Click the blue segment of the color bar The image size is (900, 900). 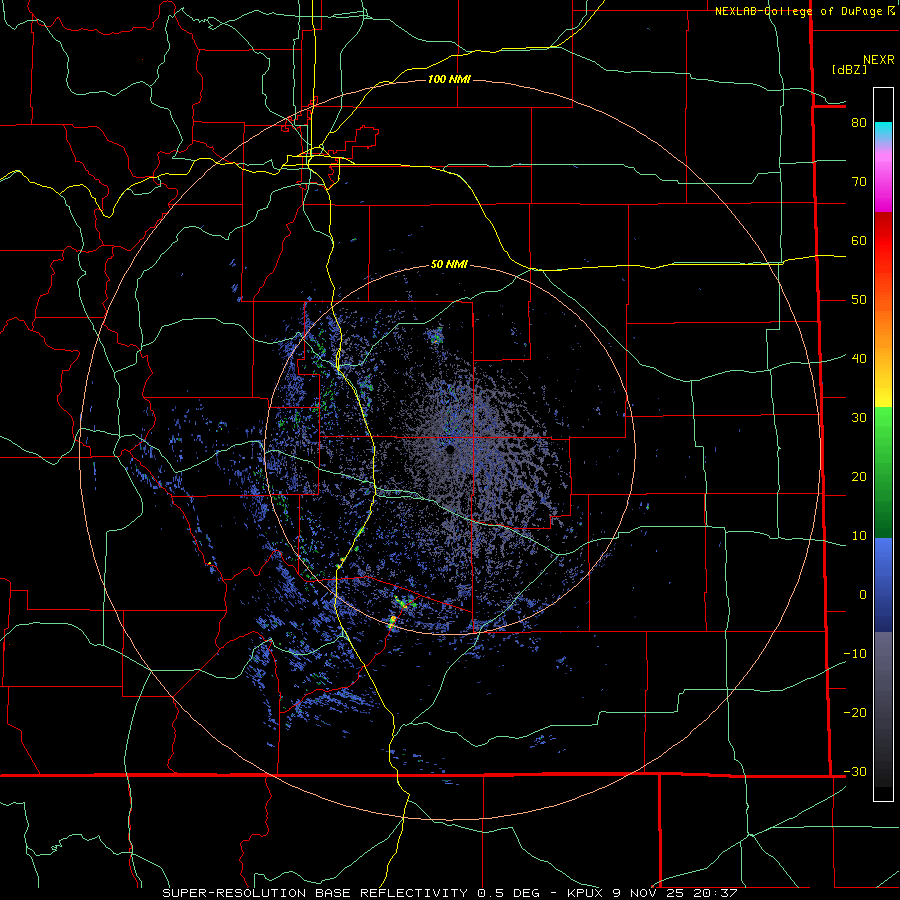point(883,584)
